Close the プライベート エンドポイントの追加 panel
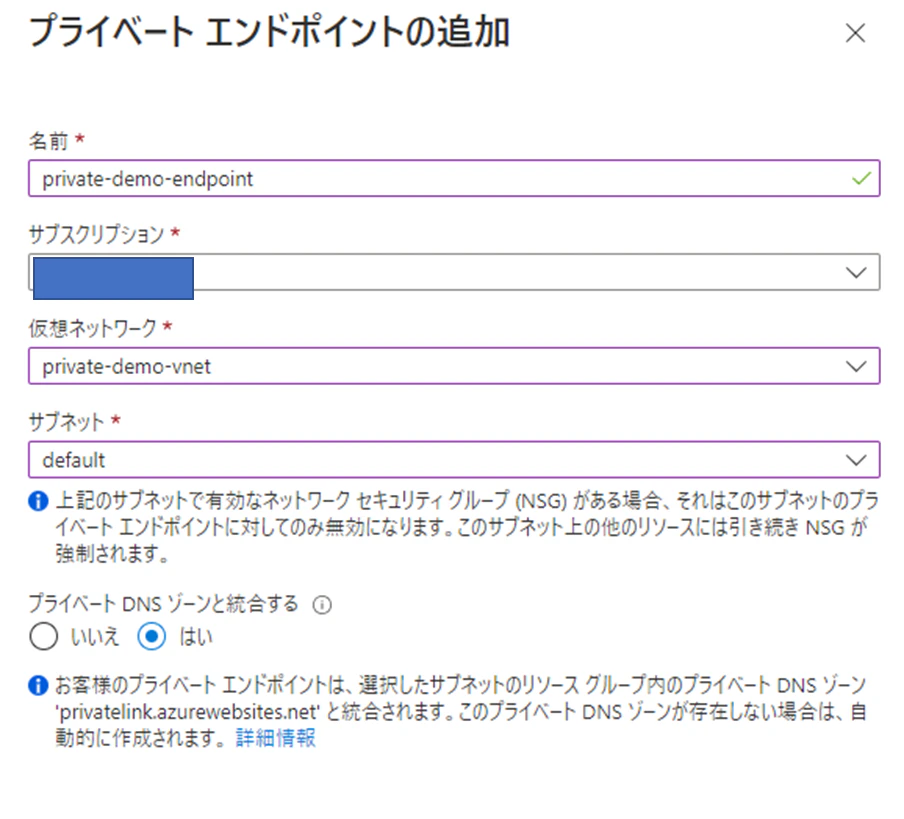The width and height of the screenshot is (904, 819). 855,33
